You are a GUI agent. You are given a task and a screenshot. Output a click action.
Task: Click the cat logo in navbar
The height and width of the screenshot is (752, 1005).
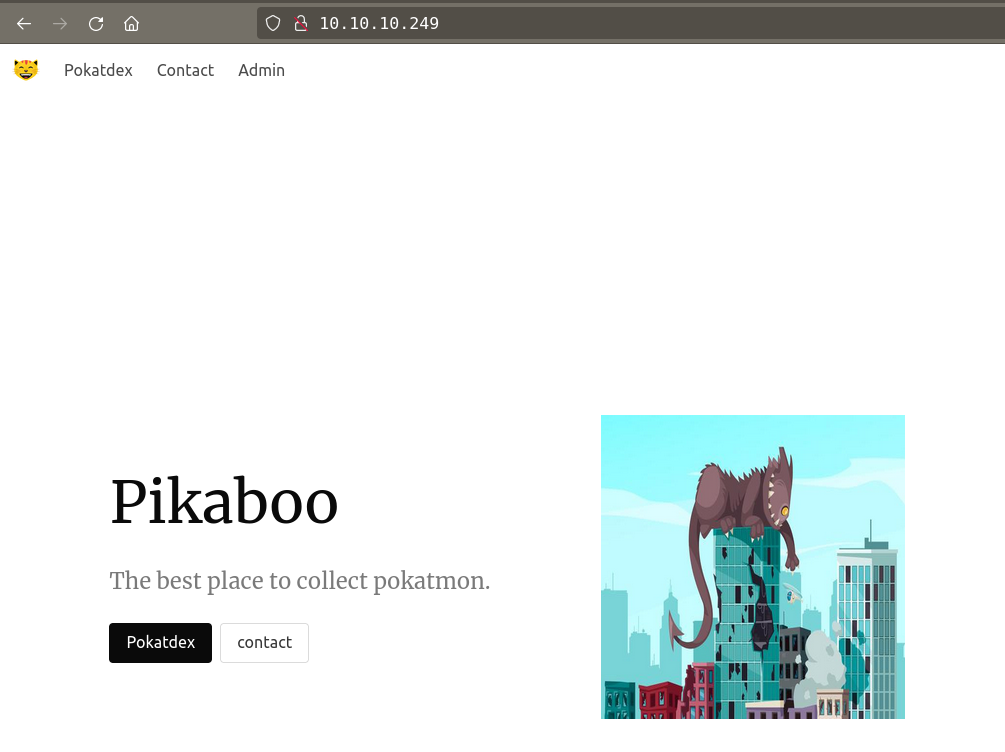tap(26, 70)
